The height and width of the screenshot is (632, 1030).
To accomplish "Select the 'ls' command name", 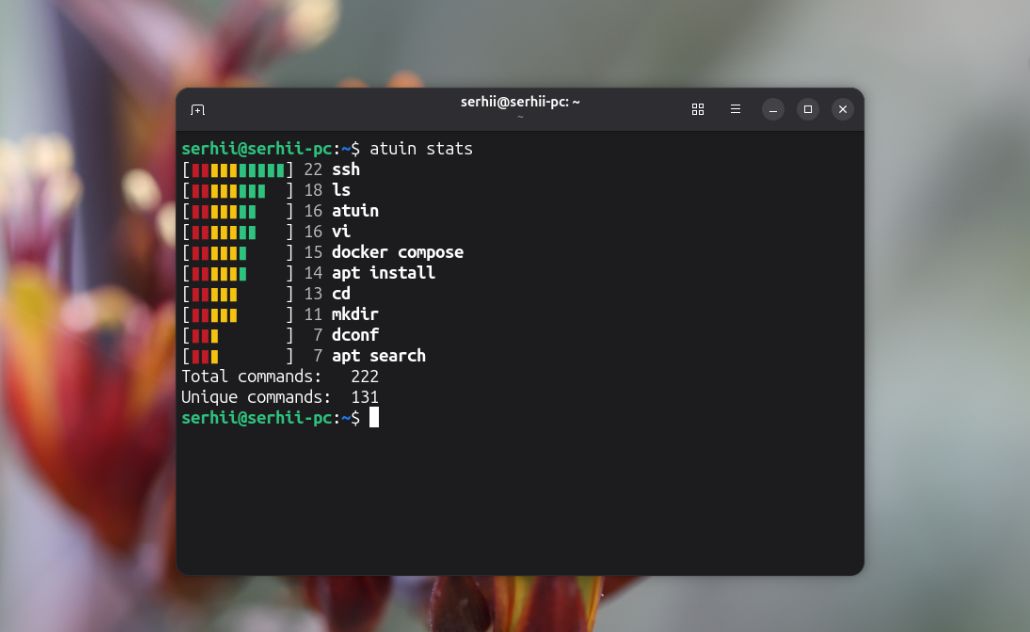I will coord(341,190).
